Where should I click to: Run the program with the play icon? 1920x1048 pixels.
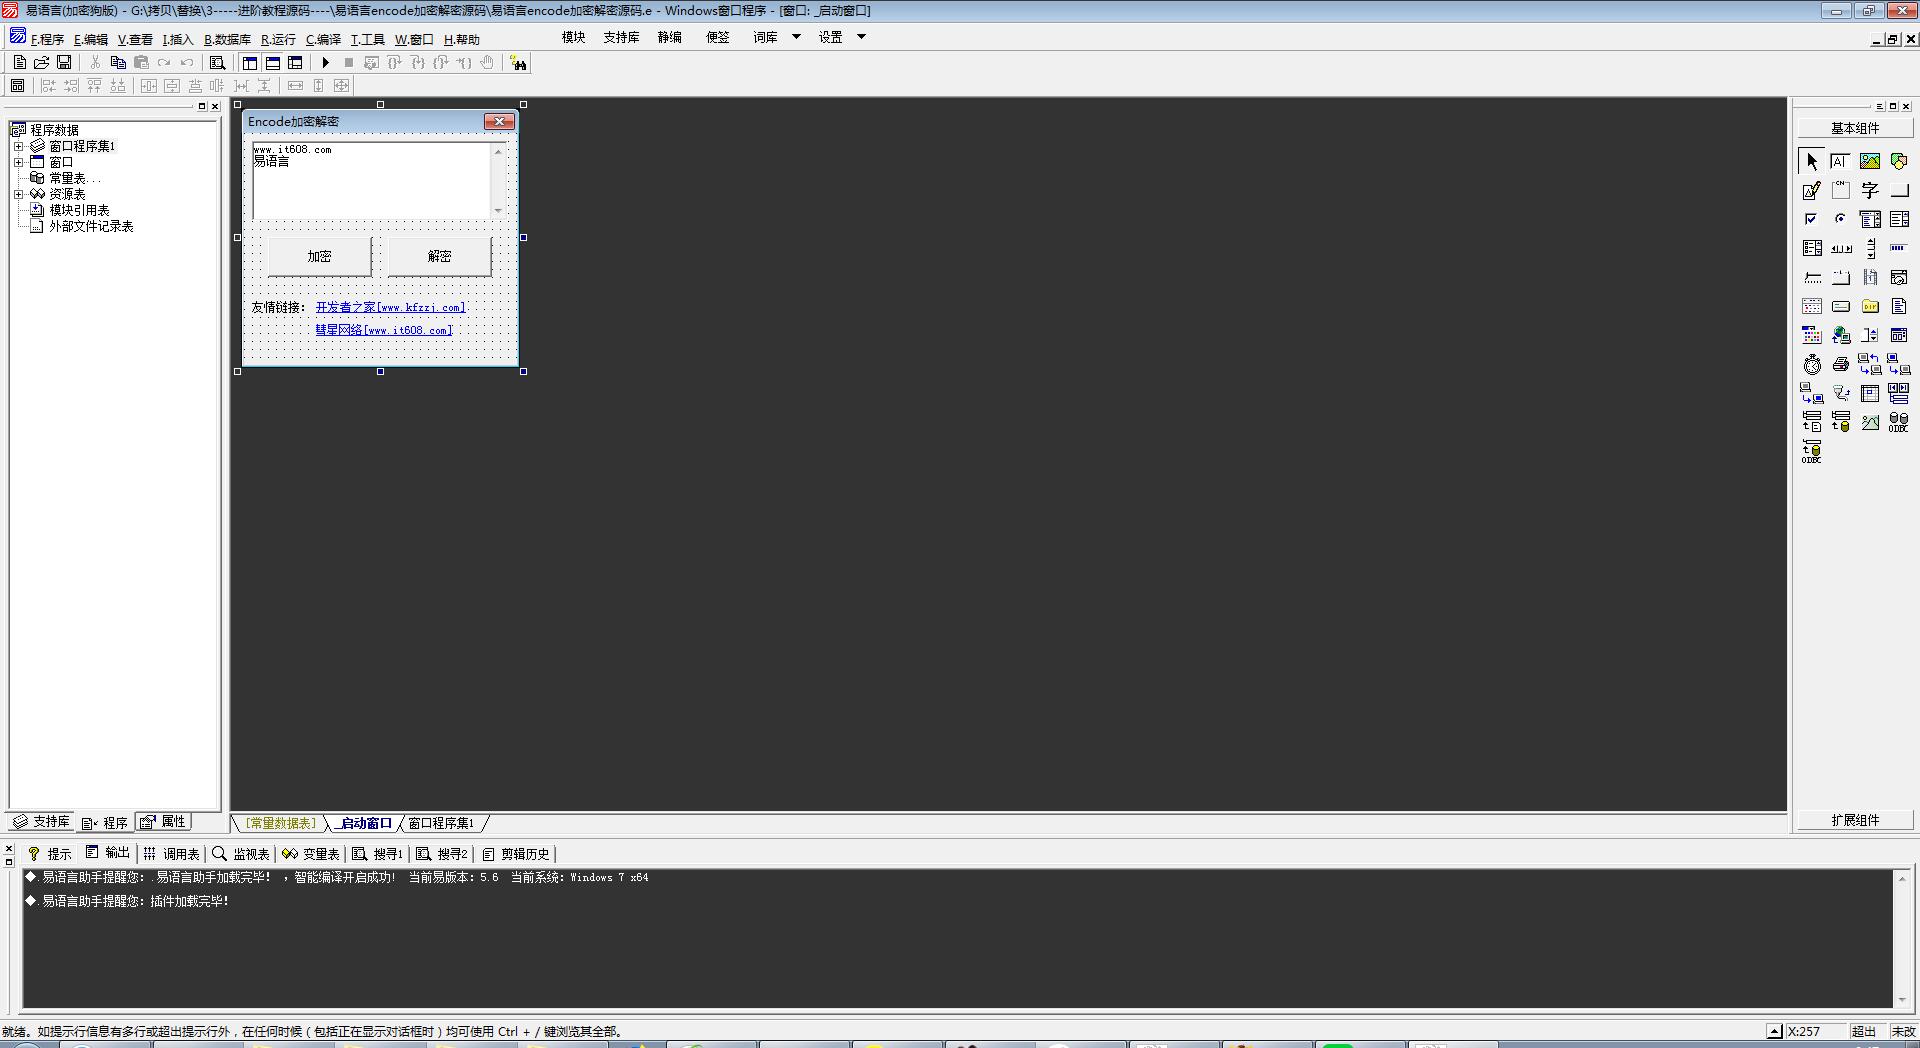point(325,63)
